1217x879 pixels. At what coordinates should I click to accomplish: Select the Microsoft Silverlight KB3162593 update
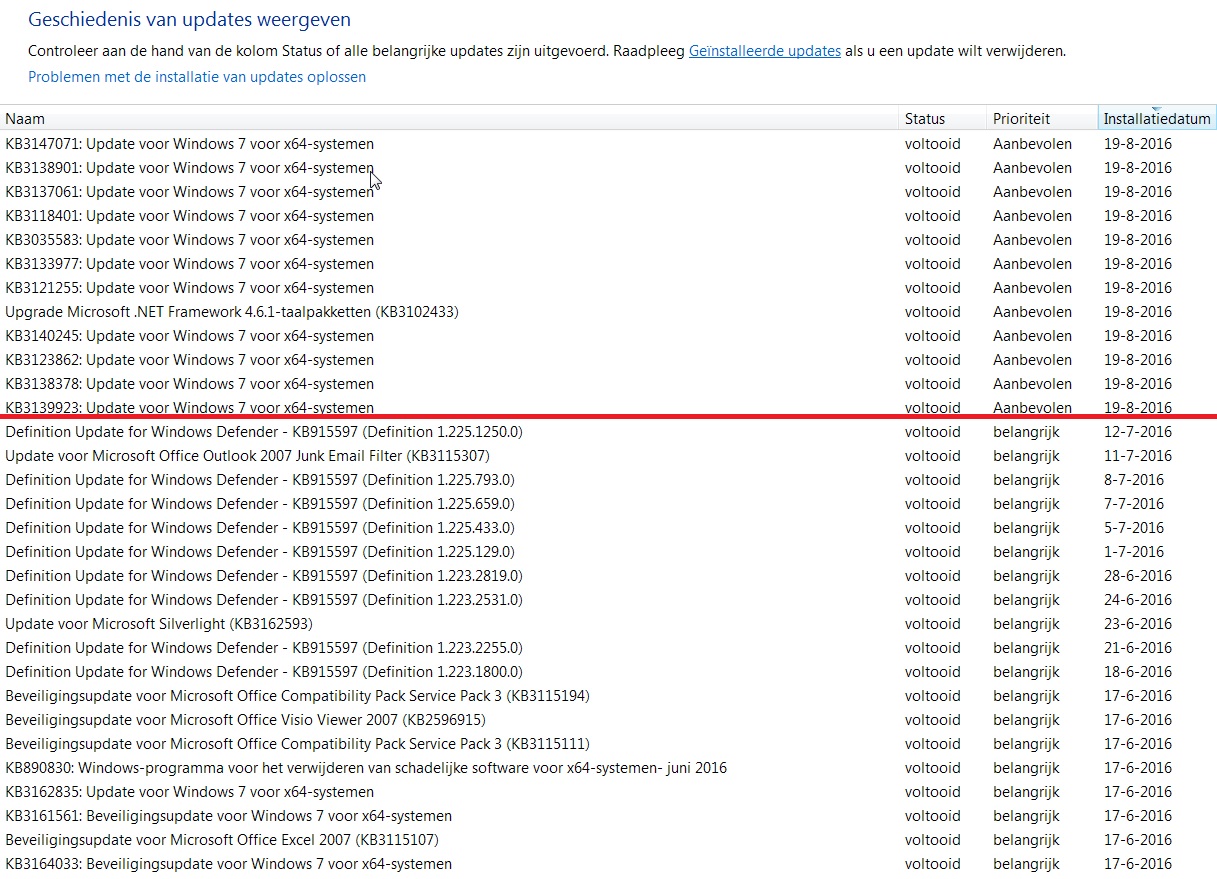coord(608,624)
